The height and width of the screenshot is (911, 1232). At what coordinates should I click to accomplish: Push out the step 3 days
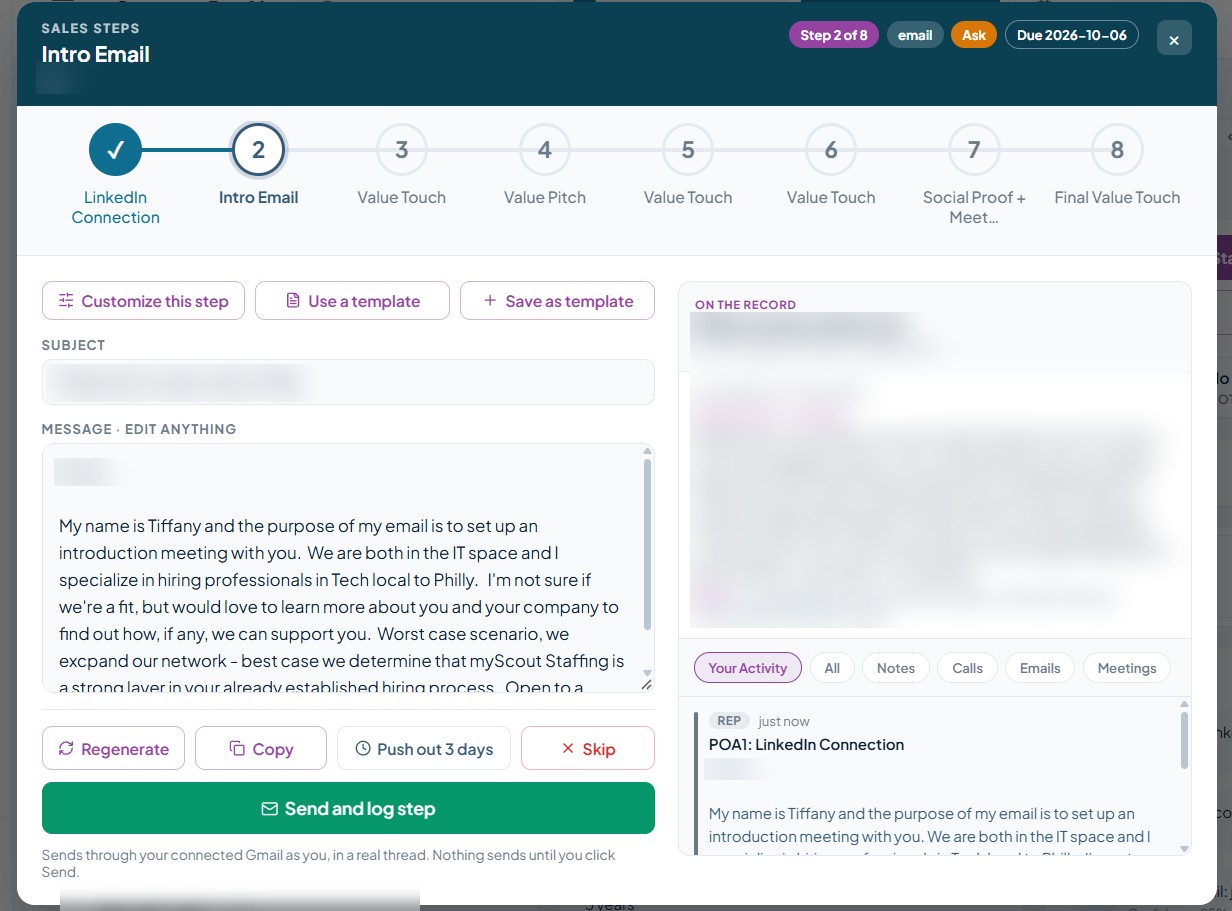[x=424, y=749]
